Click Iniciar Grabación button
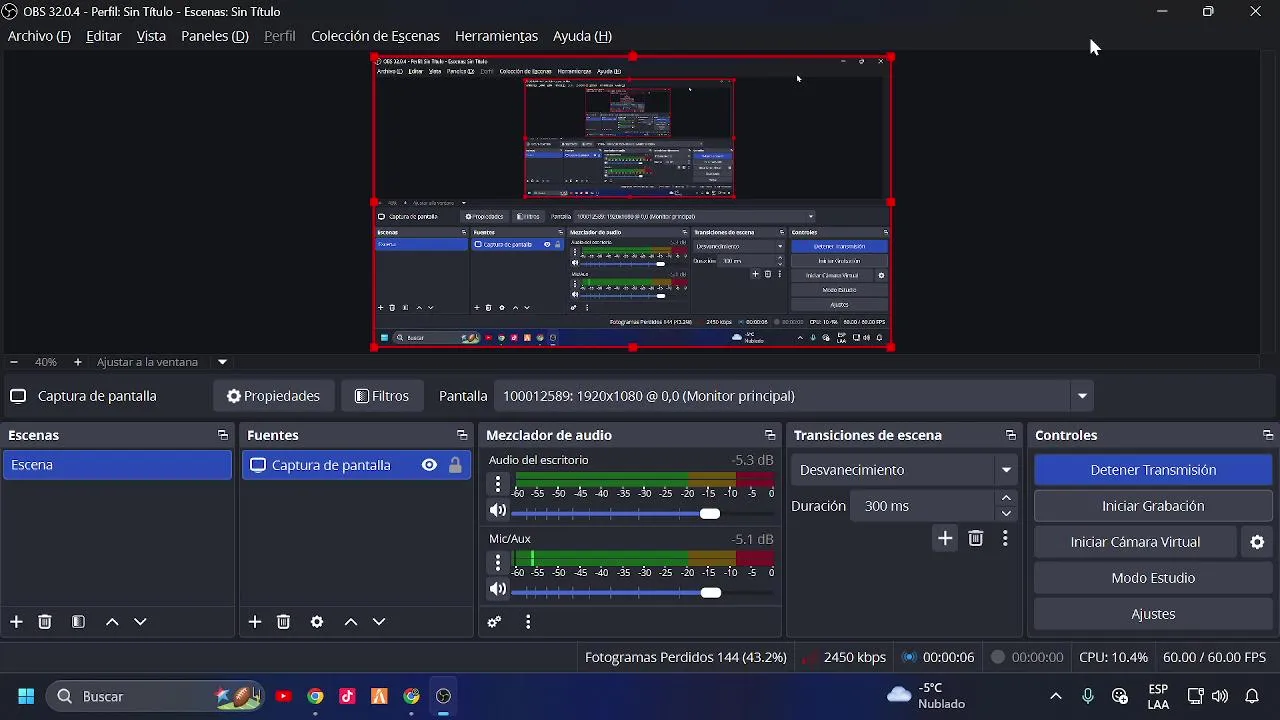The image size is (1280, 720). [x=1153, y=506]
